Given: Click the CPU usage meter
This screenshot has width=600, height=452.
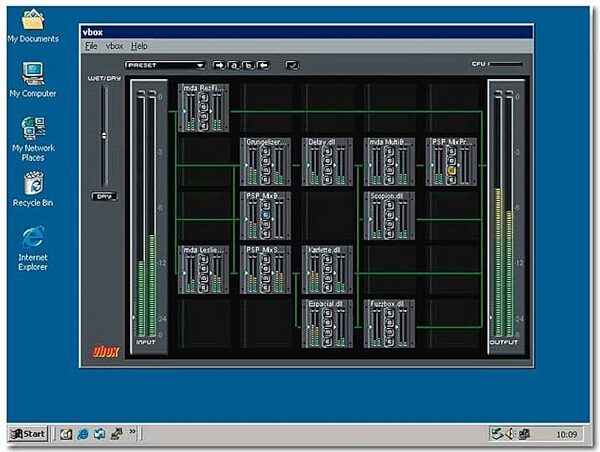Looking at the screenshot, I should point(505,64).
